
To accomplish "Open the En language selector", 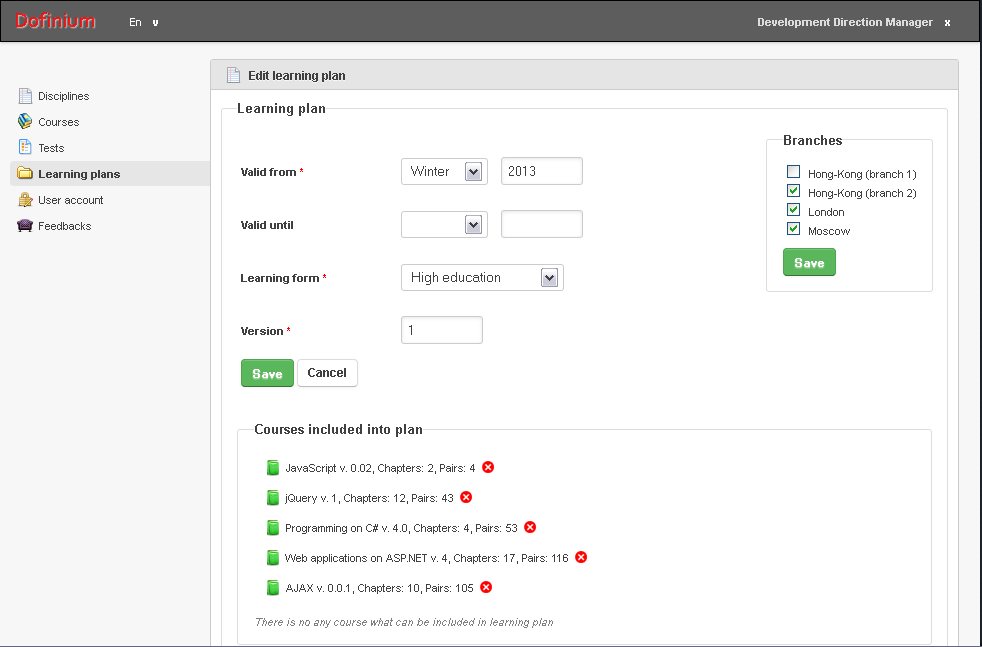I will tap(143, 22).
